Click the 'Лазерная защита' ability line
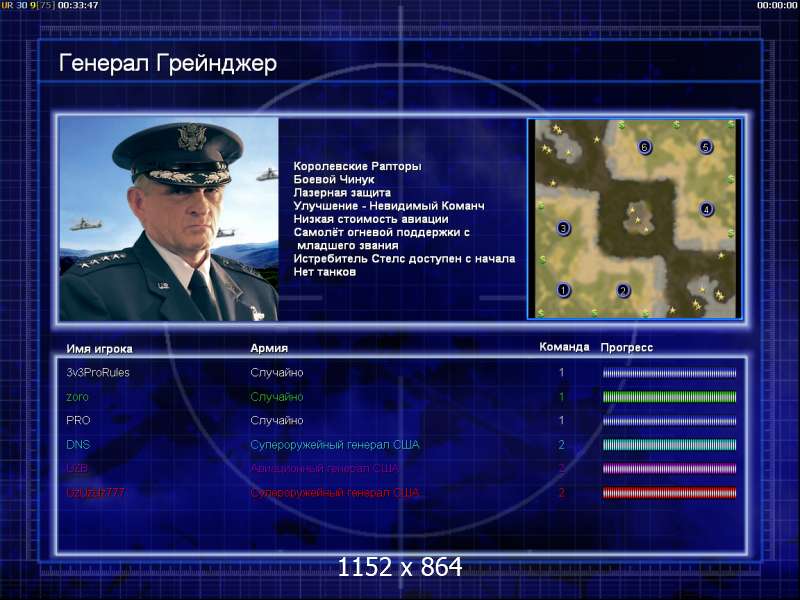The image size is (800, 600). (x=342, y=193)
